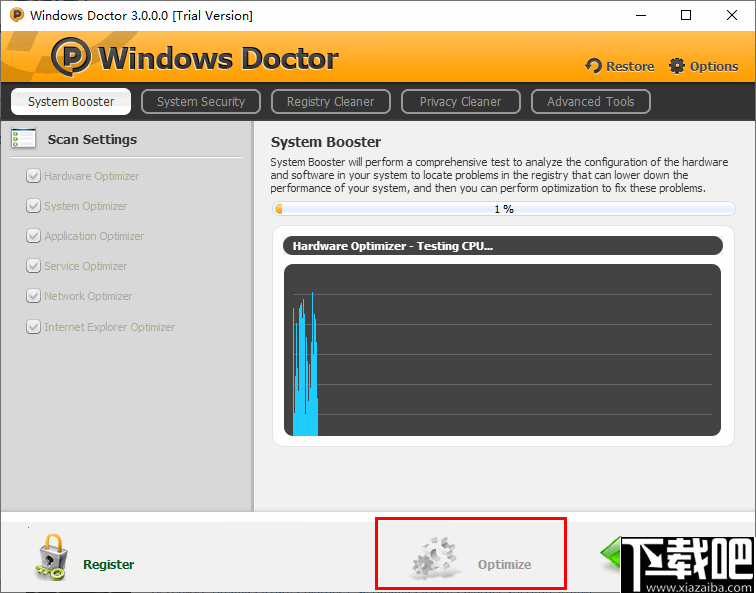The image size is (756, 593).
Task: Click the Optimize button label
Action: 504,565
